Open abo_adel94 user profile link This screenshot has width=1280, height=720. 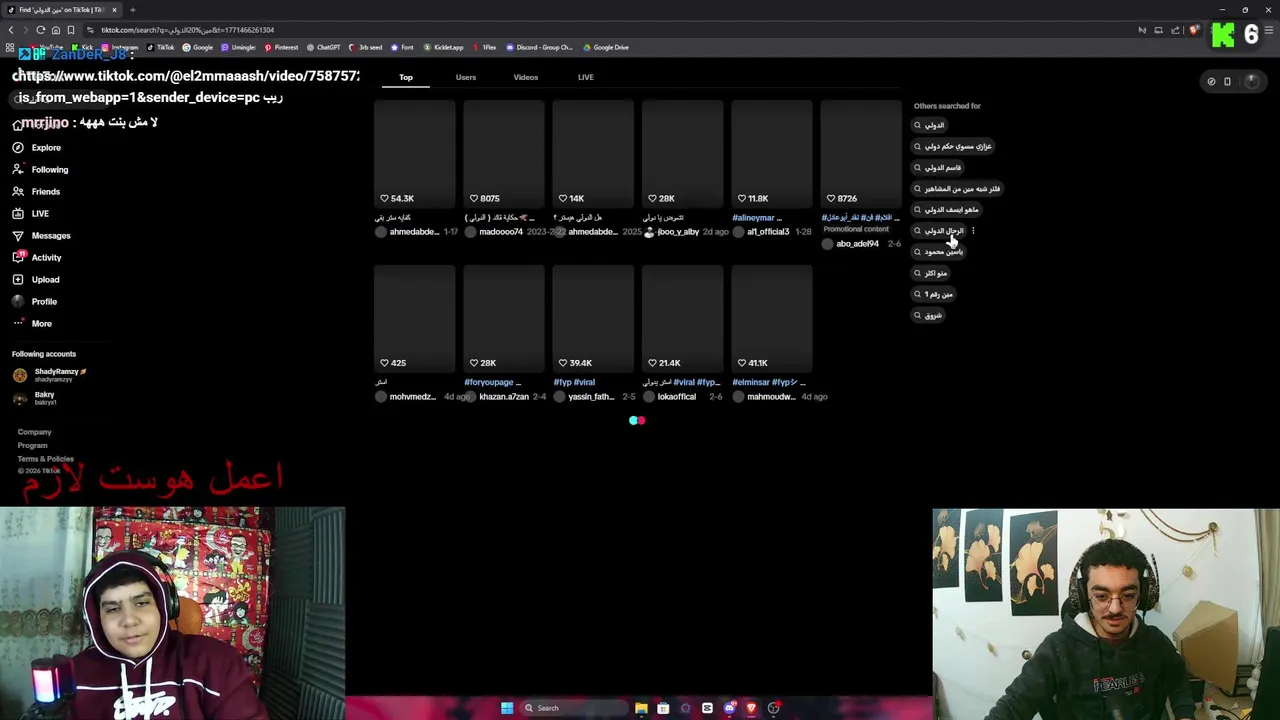tap(857, 244)
